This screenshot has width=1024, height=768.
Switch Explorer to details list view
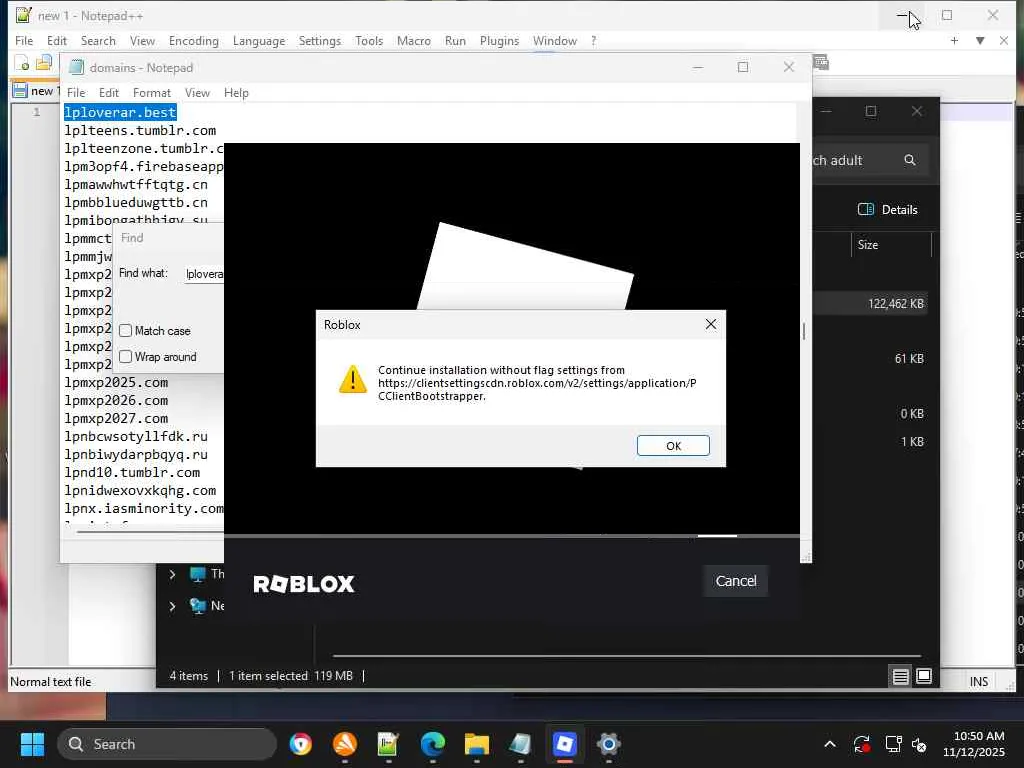(x=900, y=677)
